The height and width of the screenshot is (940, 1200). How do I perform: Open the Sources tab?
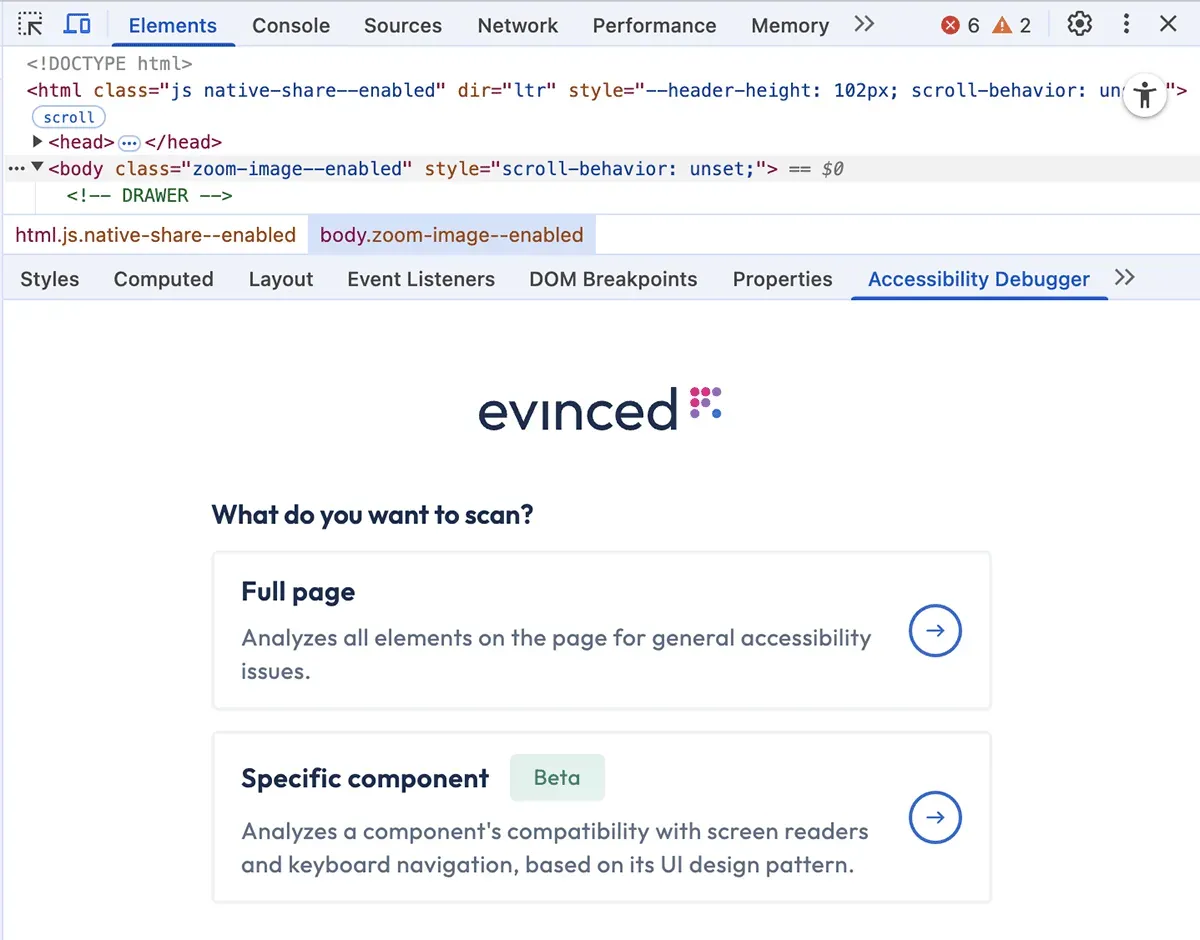pyautogui.click(x=403, y=25)
